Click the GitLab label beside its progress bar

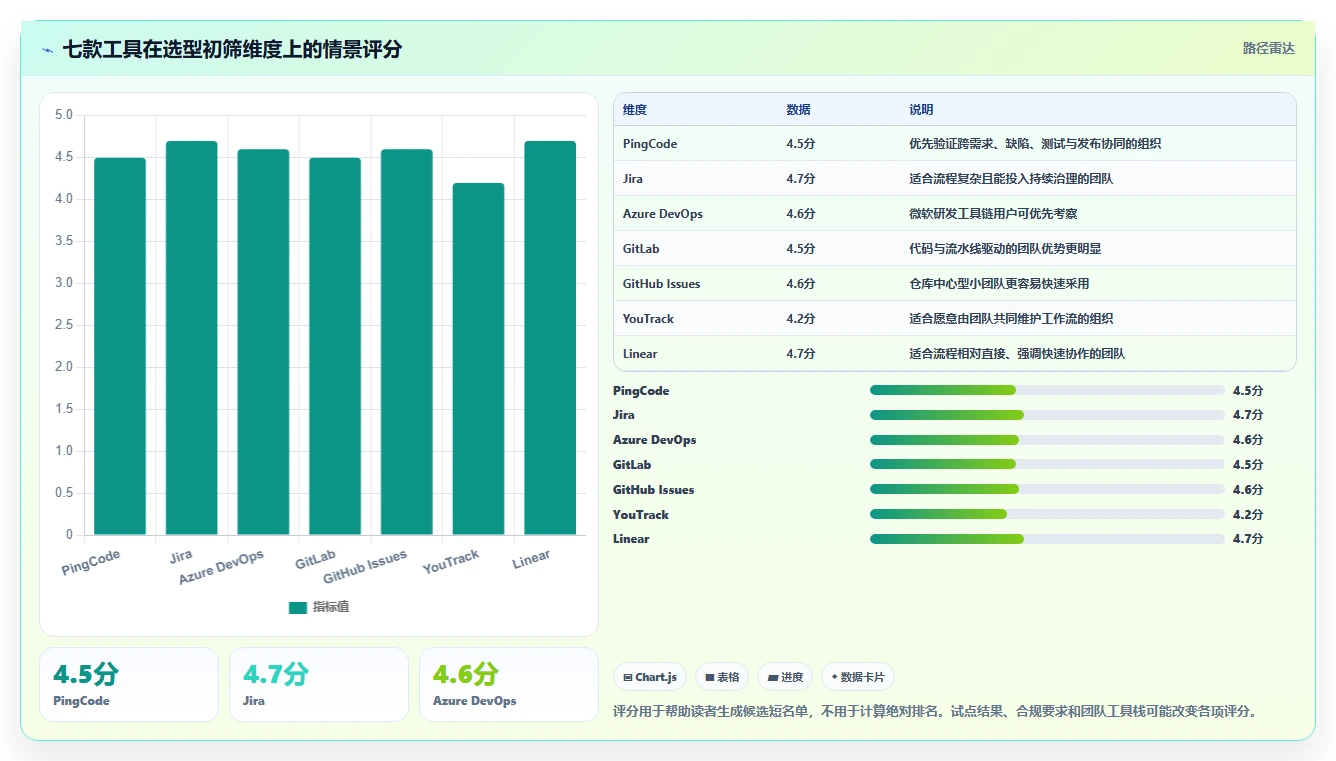632,464
